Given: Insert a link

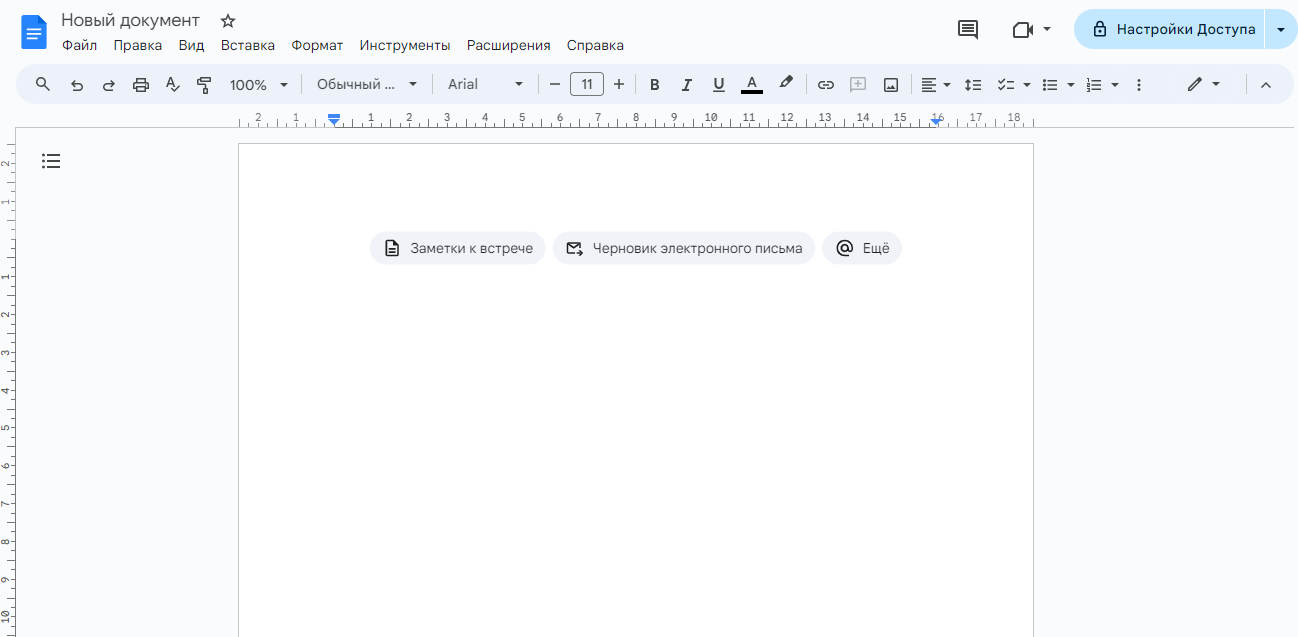Looking at the screenshot, I should coord(826,84).
